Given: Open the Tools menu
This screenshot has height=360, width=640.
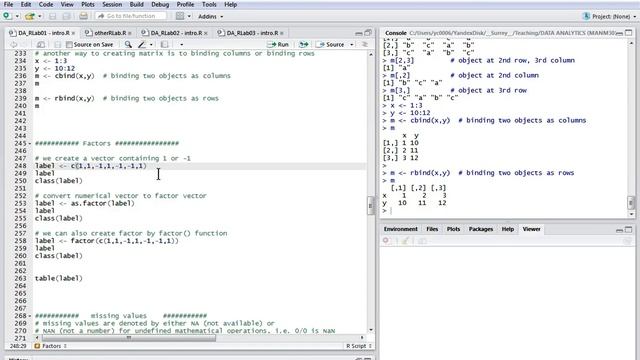Looking at the screenshot, I should (x=209, y=4).
